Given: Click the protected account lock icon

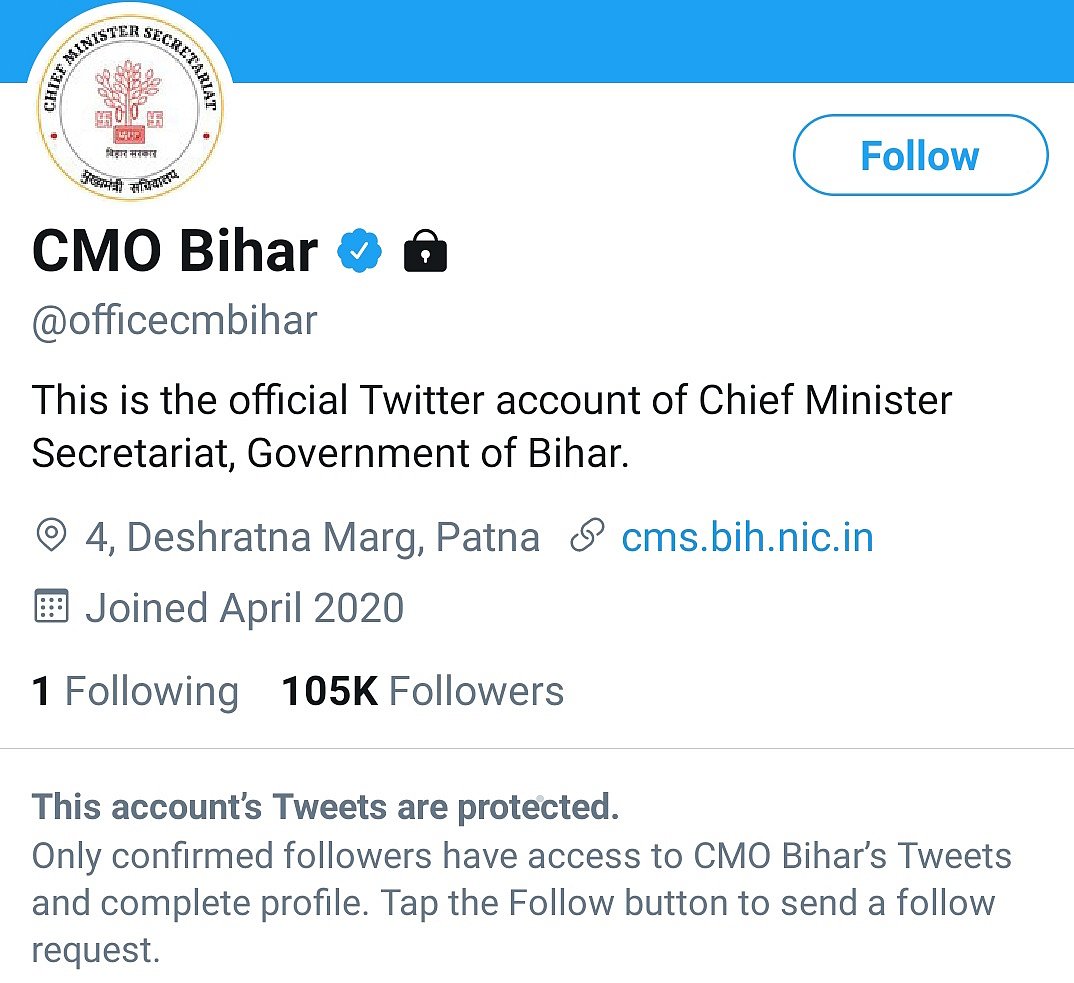Looking at the screenshot, I should tap(425, 252).
